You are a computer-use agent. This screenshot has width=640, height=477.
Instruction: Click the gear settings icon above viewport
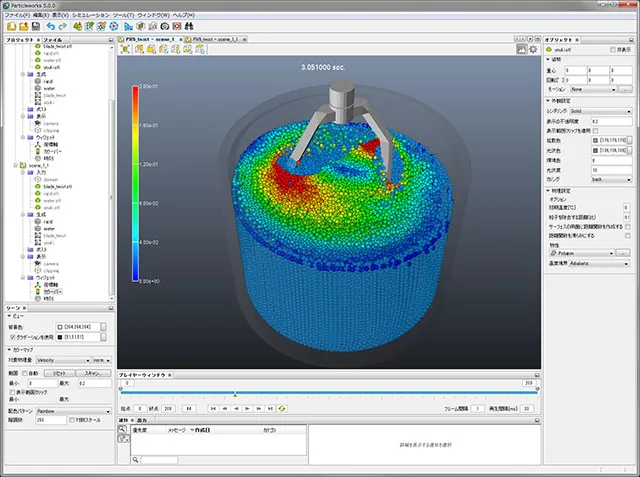[533, 49]
